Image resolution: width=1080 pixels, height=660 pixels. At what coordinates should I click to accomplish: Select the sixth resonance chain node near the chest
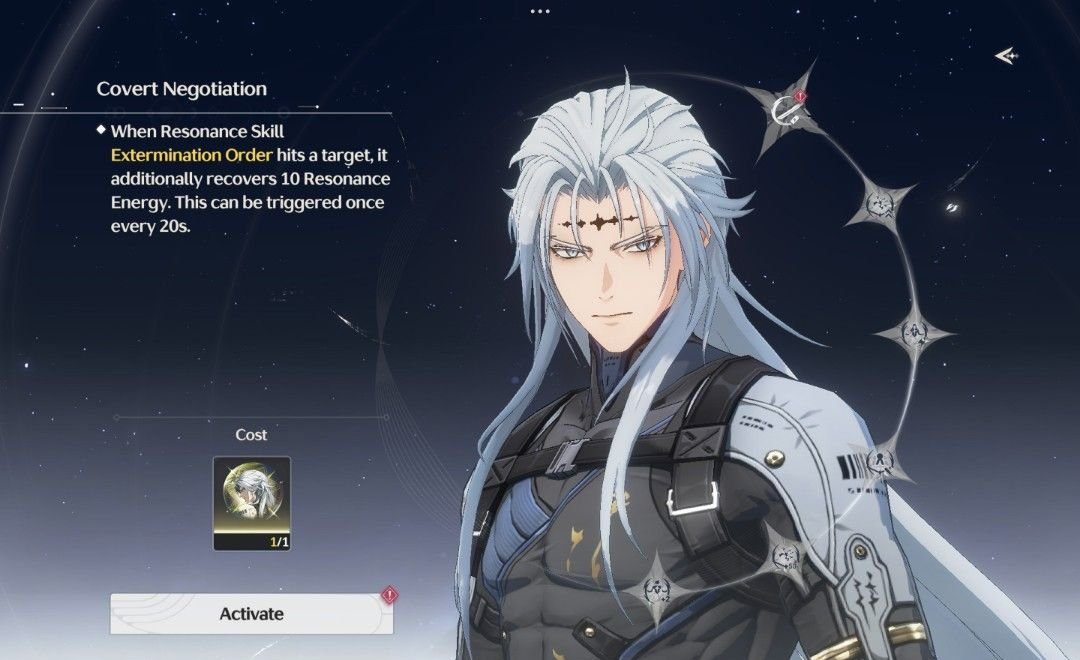(657, 590)
